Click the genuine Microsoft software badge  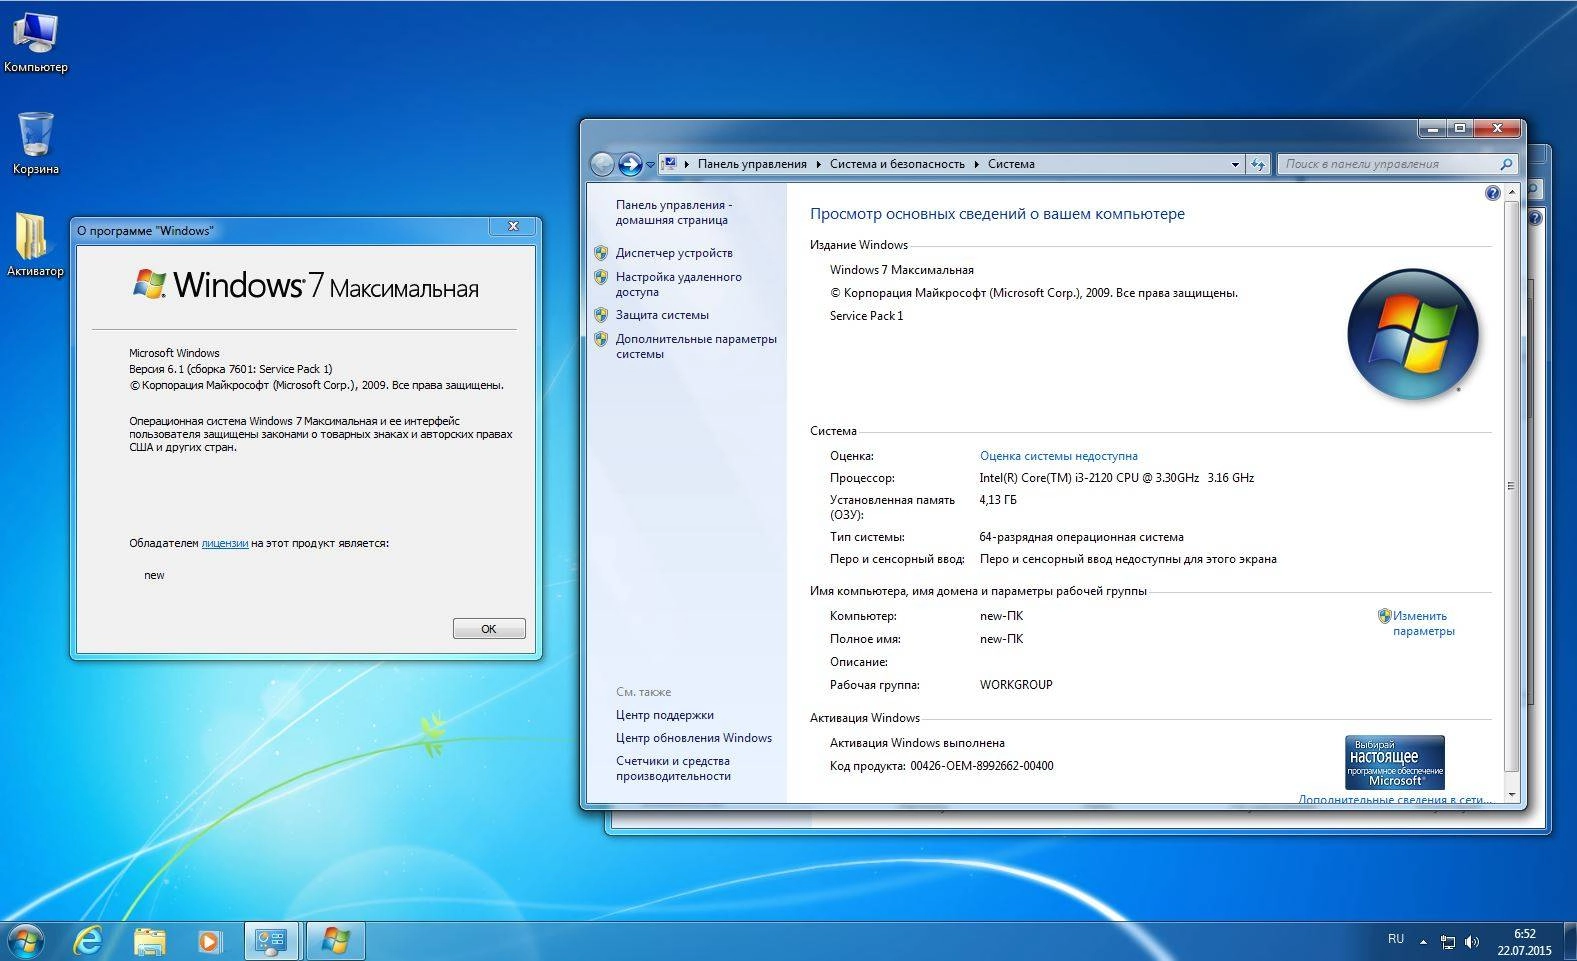tap(1395, 762)
